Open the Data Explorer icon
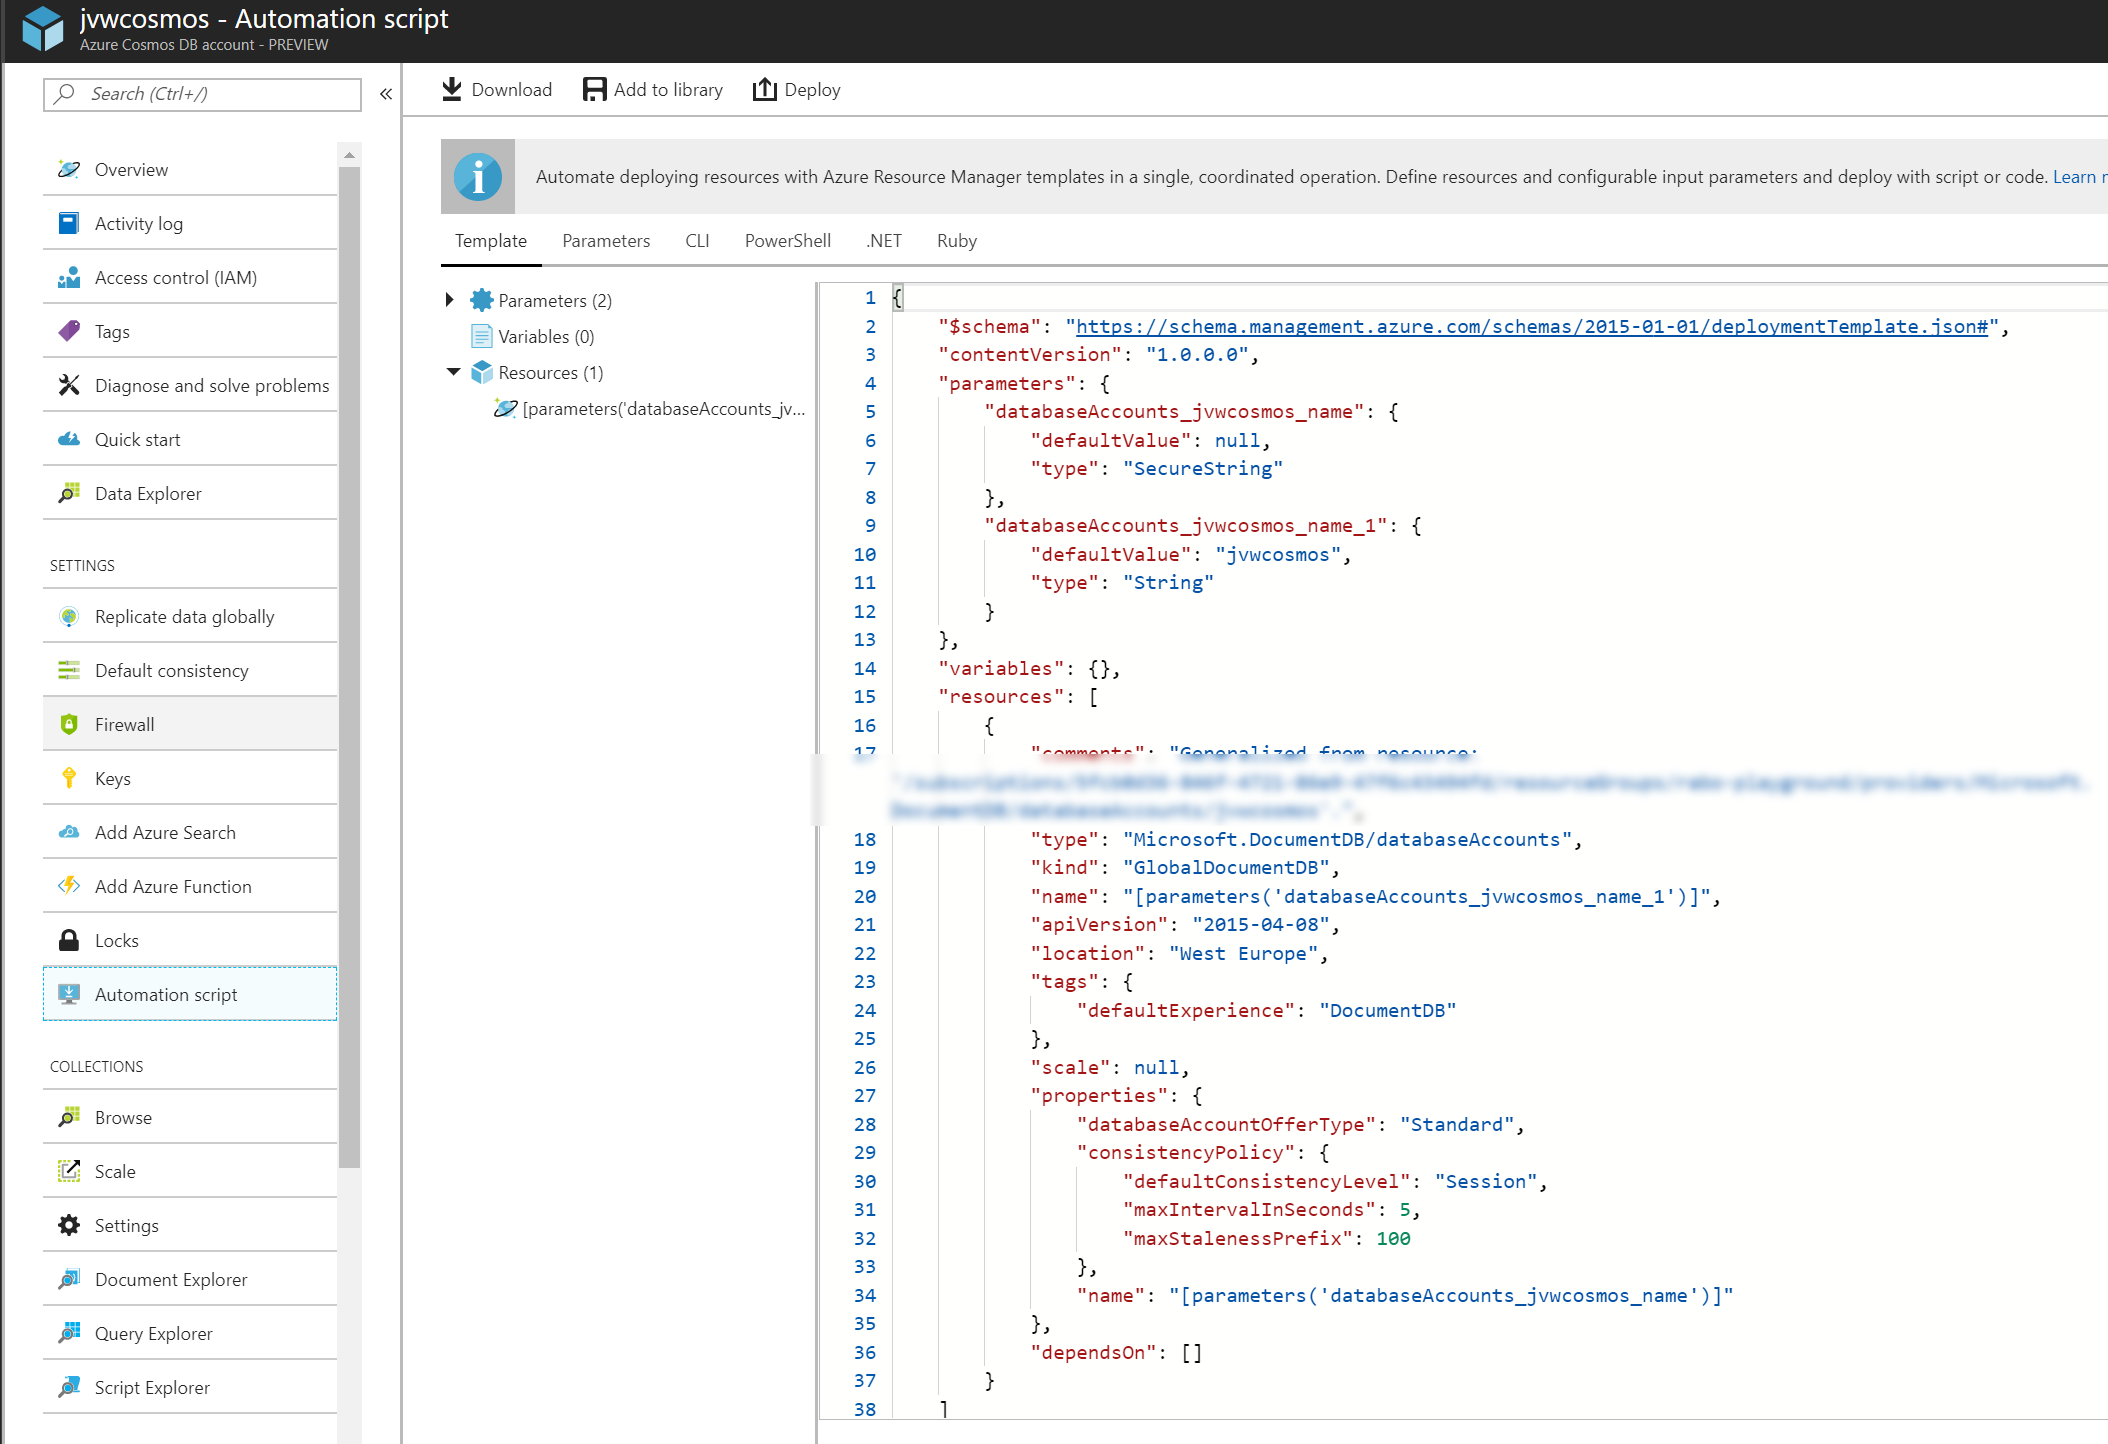Viewport: 2108px width, 1444px height. click(68, 493)
